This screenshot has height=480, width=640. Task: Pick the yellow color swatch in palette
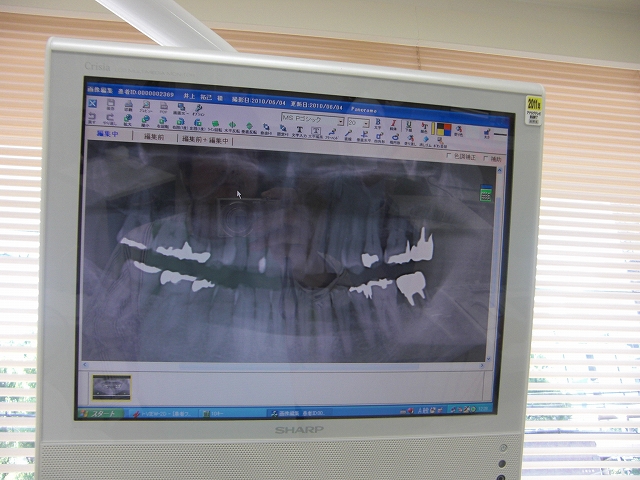click(x=440, y=132)
